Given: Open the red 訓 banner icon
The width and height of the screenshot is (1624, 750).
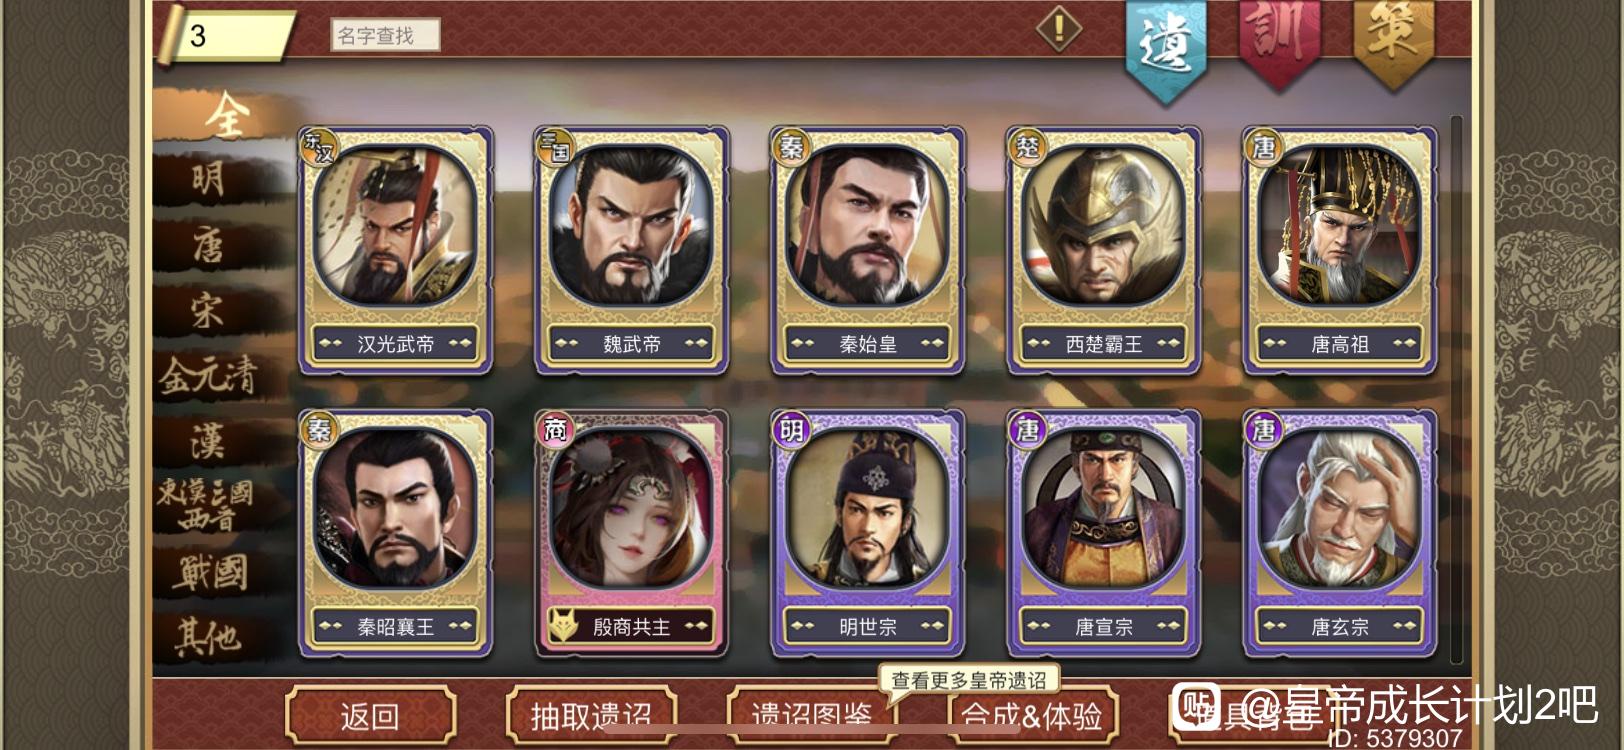Looking at the screenshot, I should pos(1278,40).
